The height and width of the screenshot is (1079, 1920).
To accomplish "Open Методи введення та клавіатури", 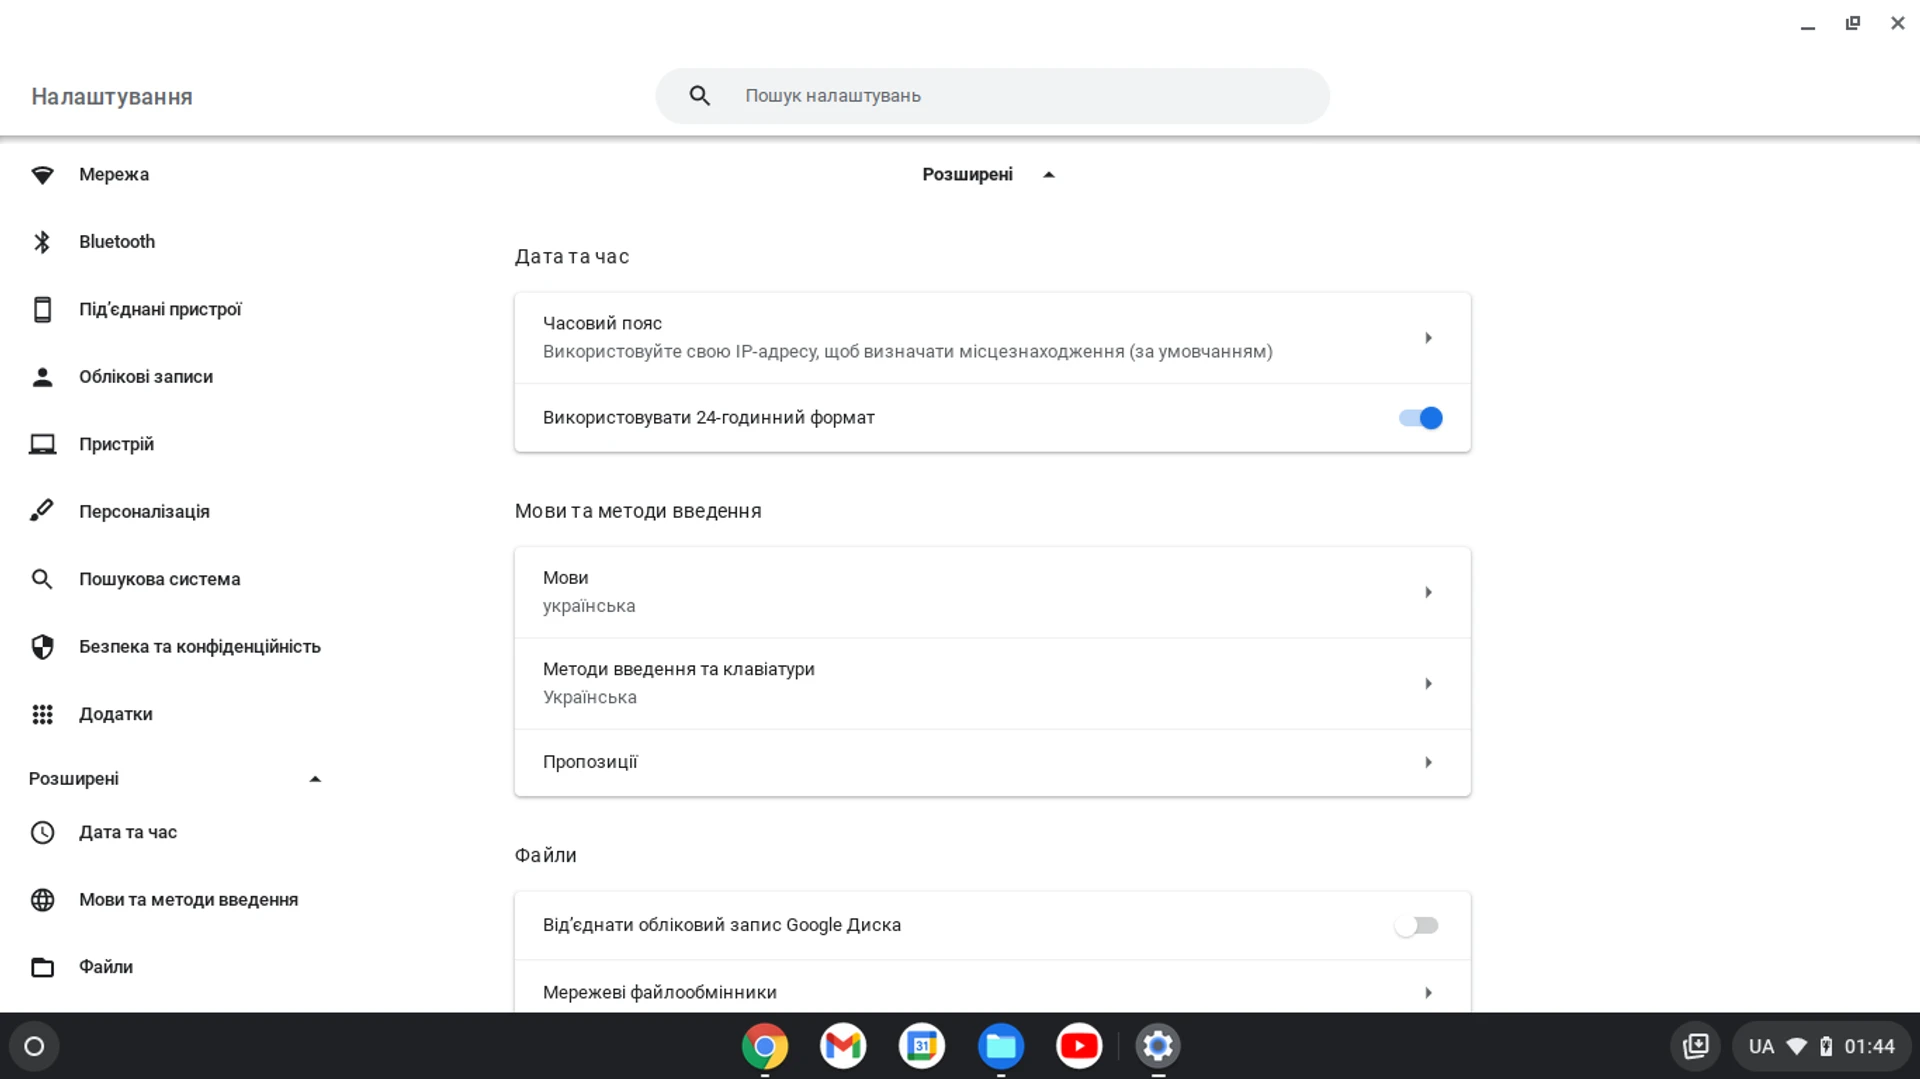I will [991, 683].
